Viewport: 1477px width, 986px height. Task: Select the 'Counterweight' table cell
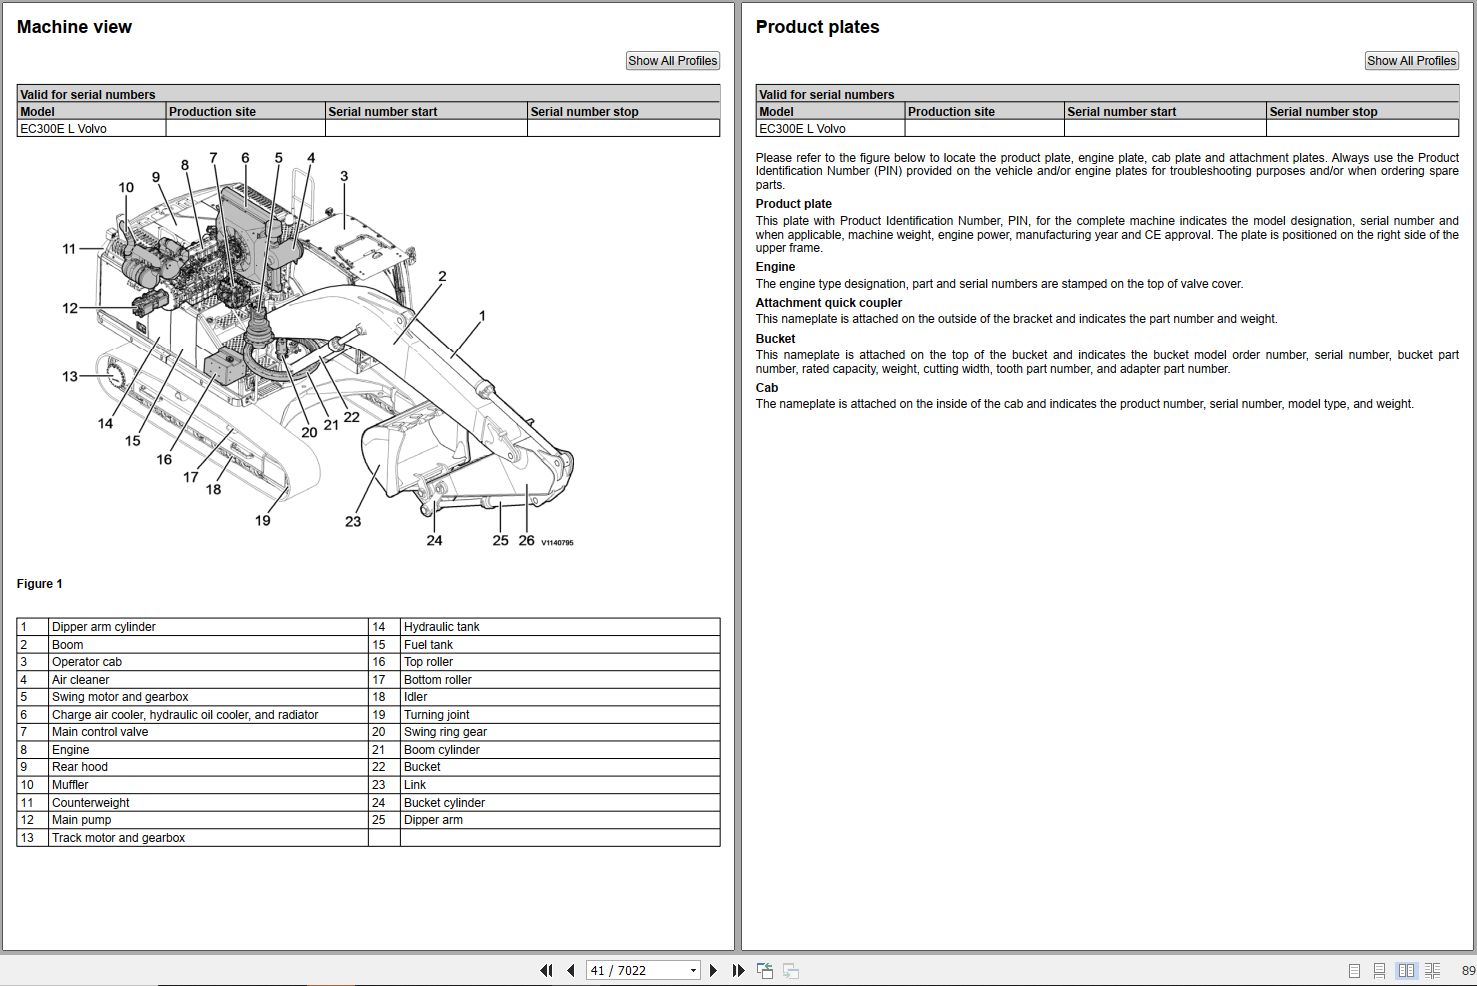[208, 803]
